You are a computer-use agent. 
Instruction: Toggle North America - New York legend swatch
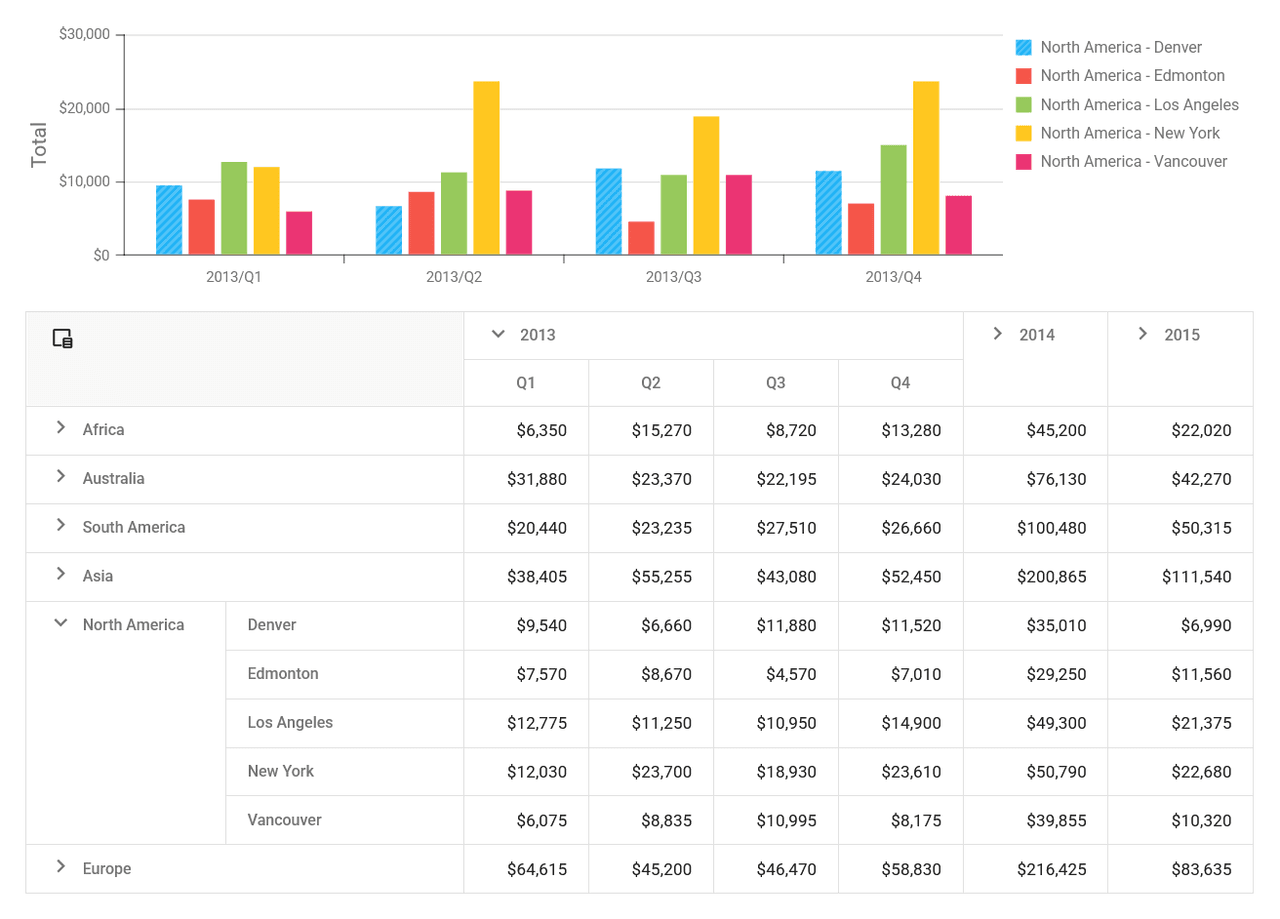point(1023,133)
